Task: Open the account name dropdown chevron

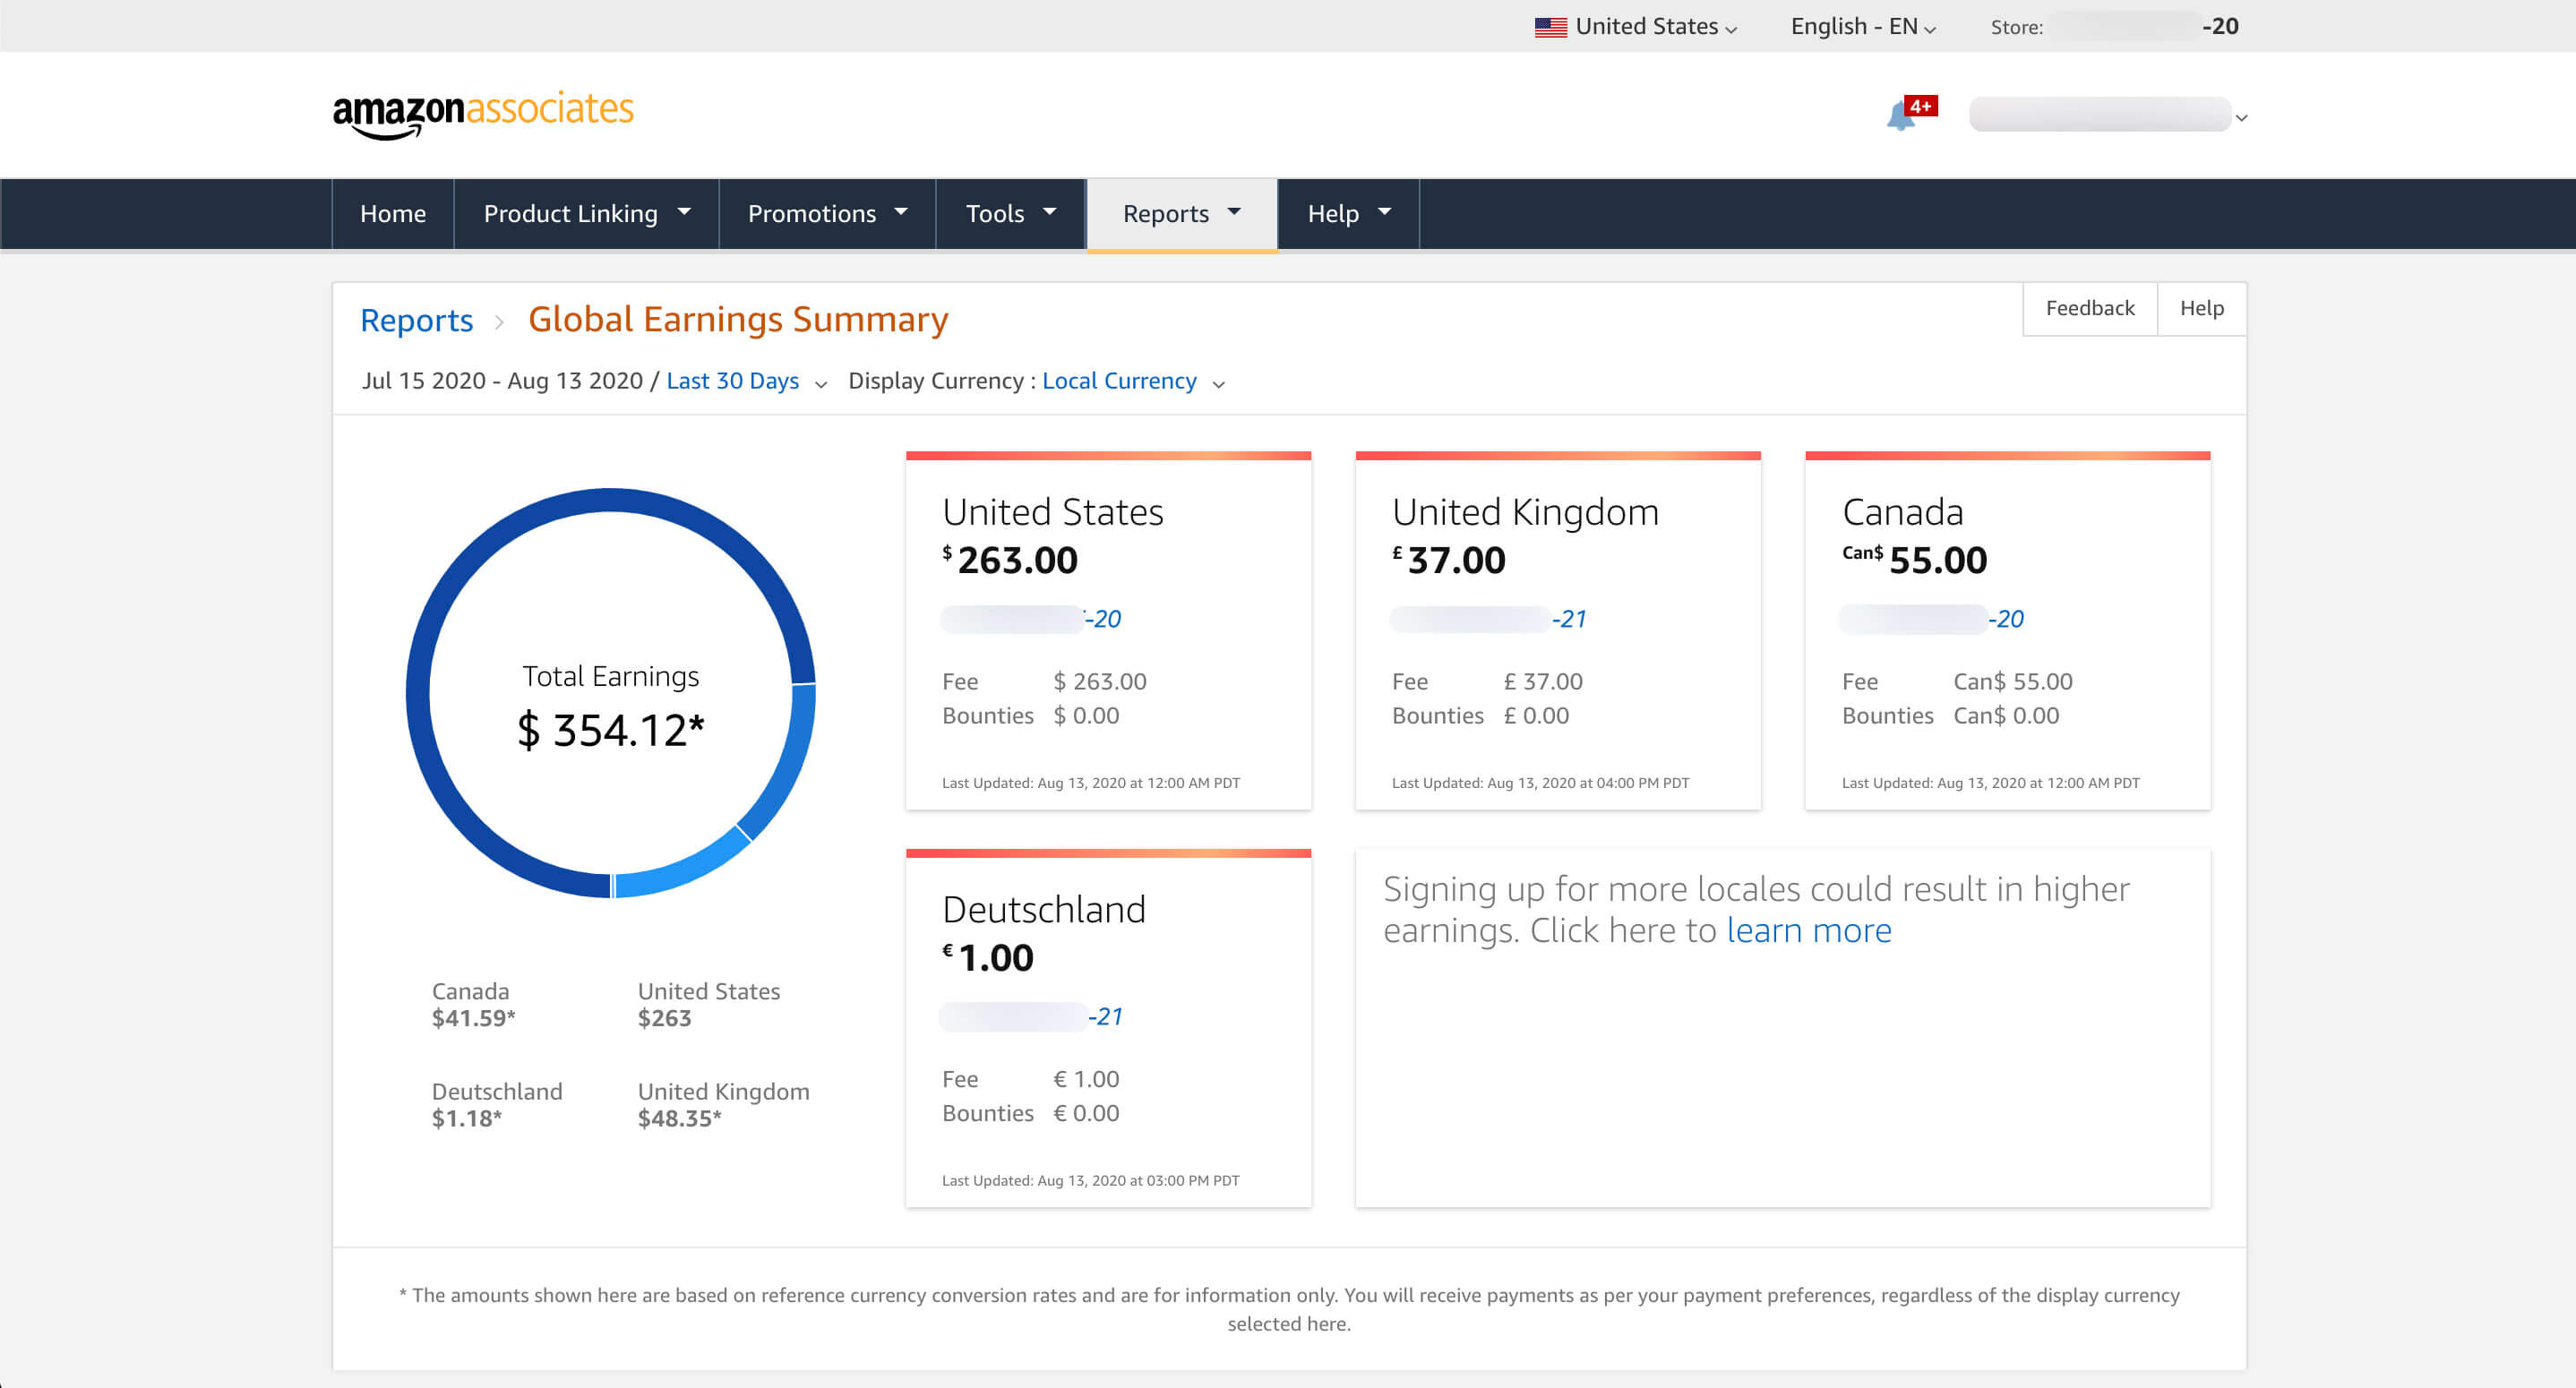Action: pyautogui.click(x=2241, y=118)
